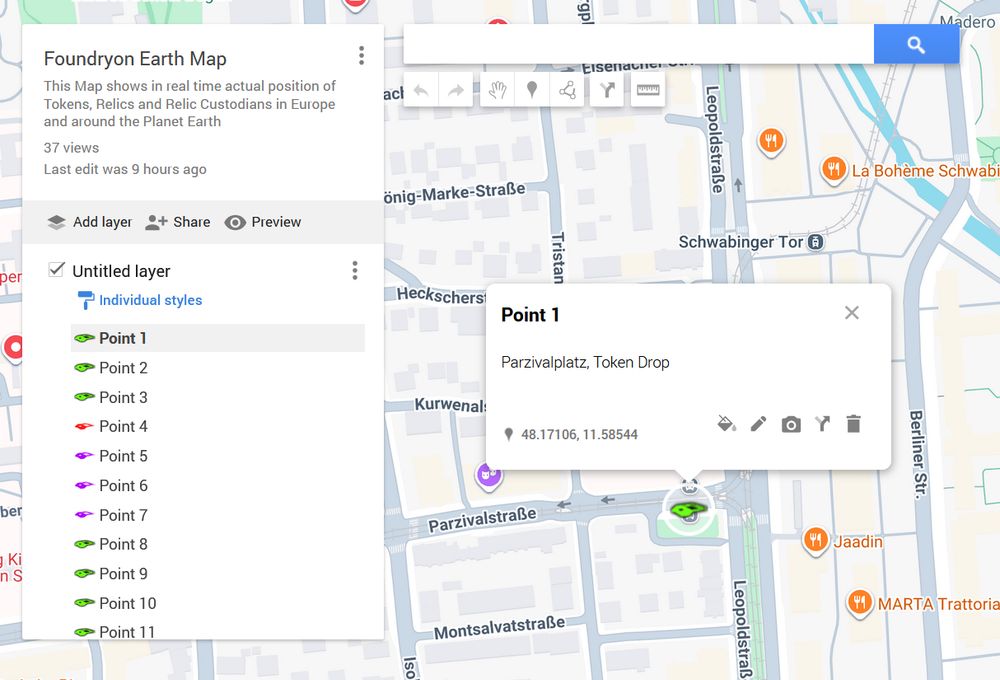Click the Schwabinger Tor tram stop icon

816,242
